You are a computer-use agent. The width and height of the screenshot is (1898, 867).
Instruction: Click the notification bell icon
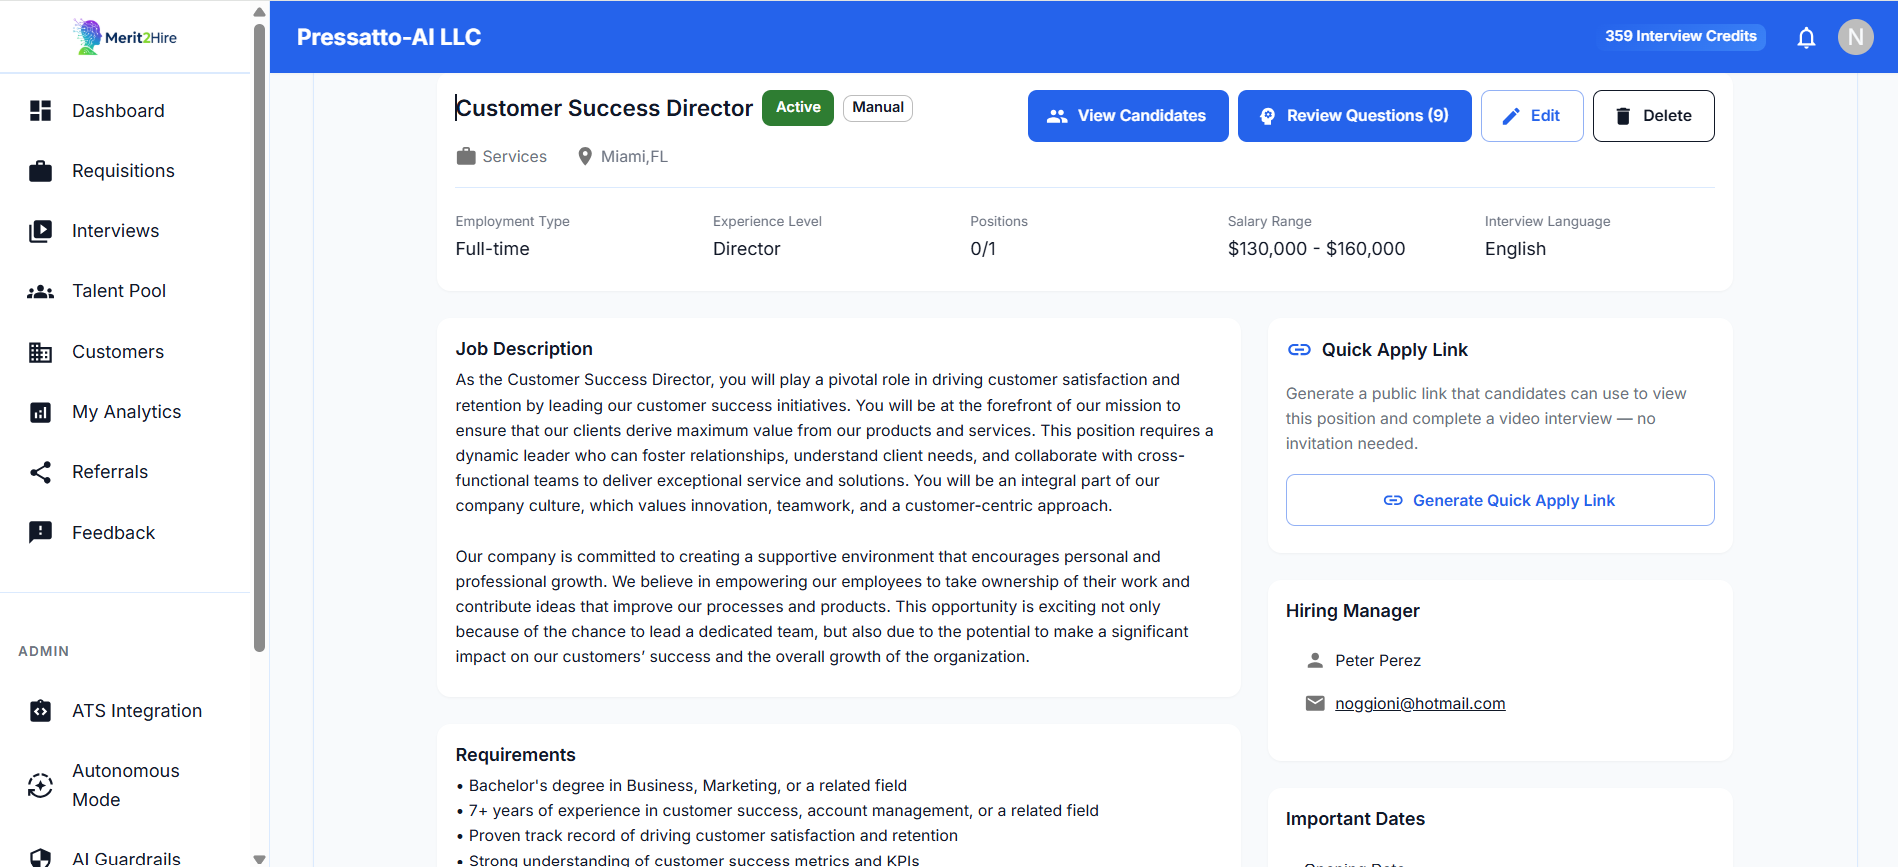(1806, 38)
